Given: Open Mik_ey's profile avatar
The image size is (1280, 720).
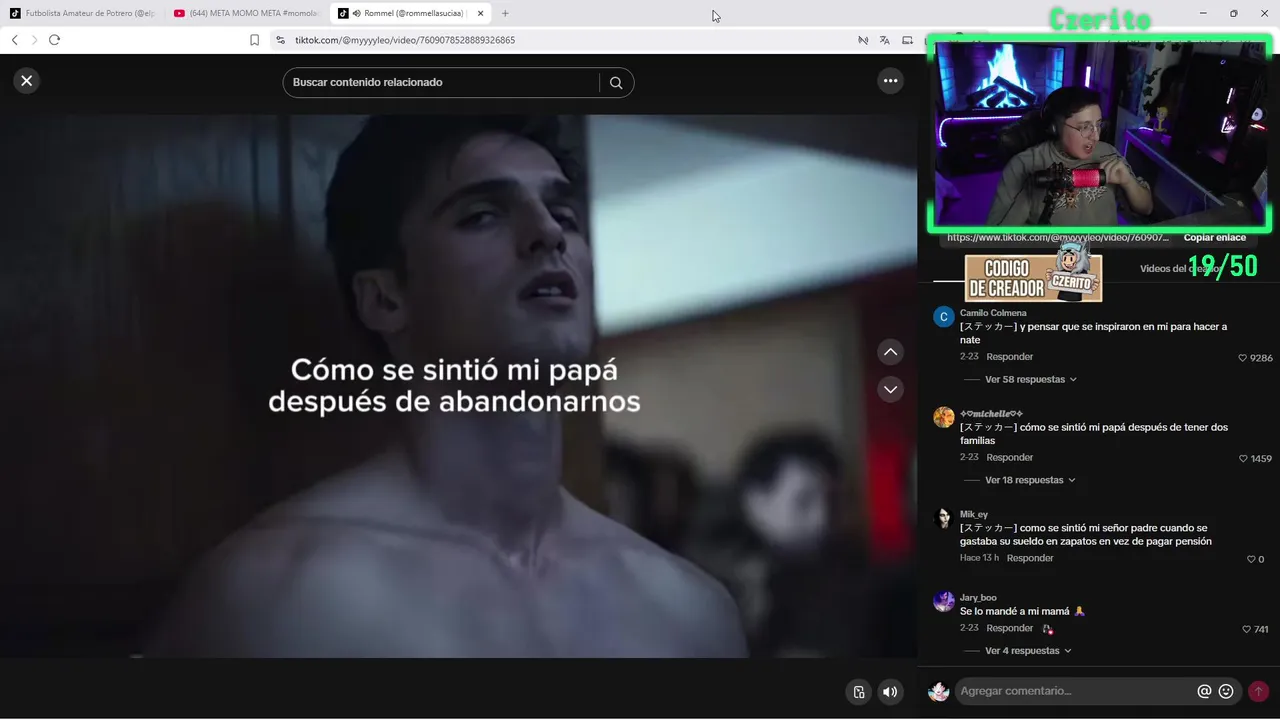Looking at the screenshot, I should click(943, 518).
